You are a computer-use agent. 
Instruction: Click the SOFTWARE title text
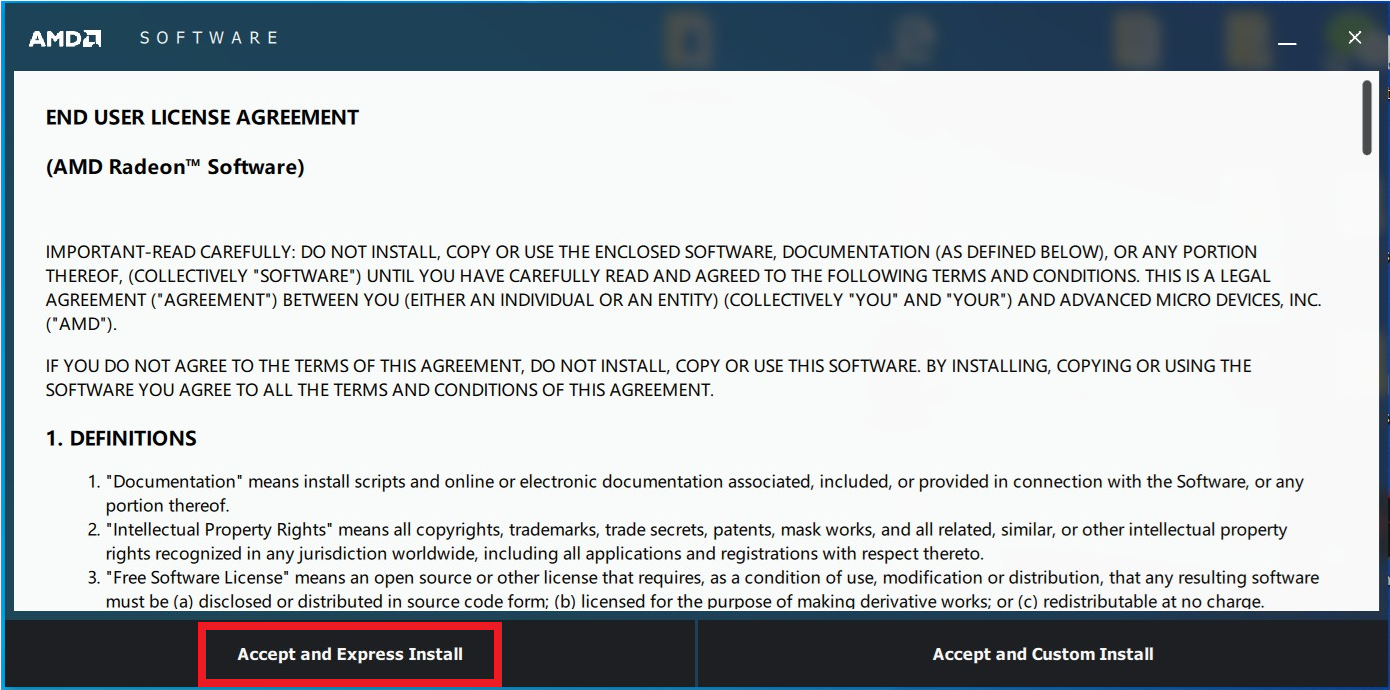[x=209, y=38]
